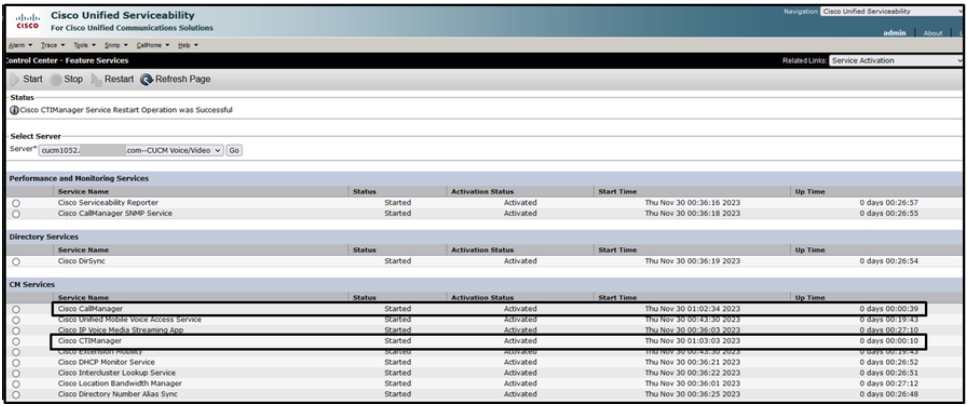Image resolution: width=968 pixels, height=407 pixels.
Task: Click the Cisco DHCP Monitor Service name
Action: click(x=106, y=362)
